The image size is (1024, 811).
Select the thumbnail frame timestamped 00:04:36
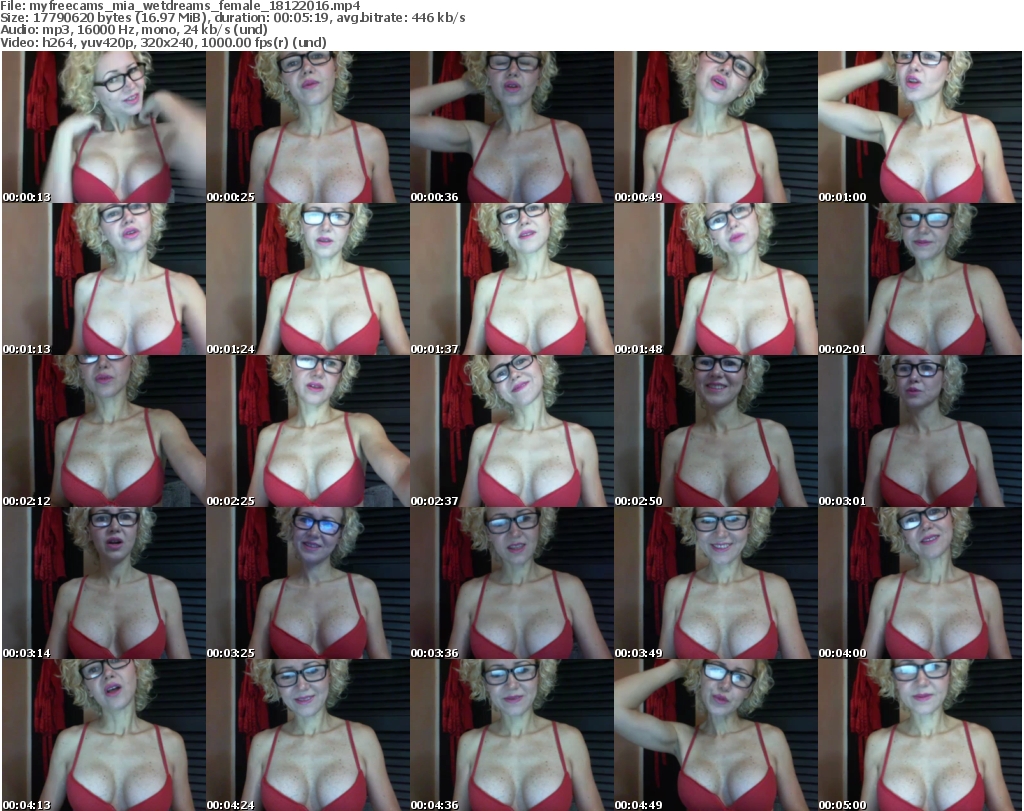(511, 735)
